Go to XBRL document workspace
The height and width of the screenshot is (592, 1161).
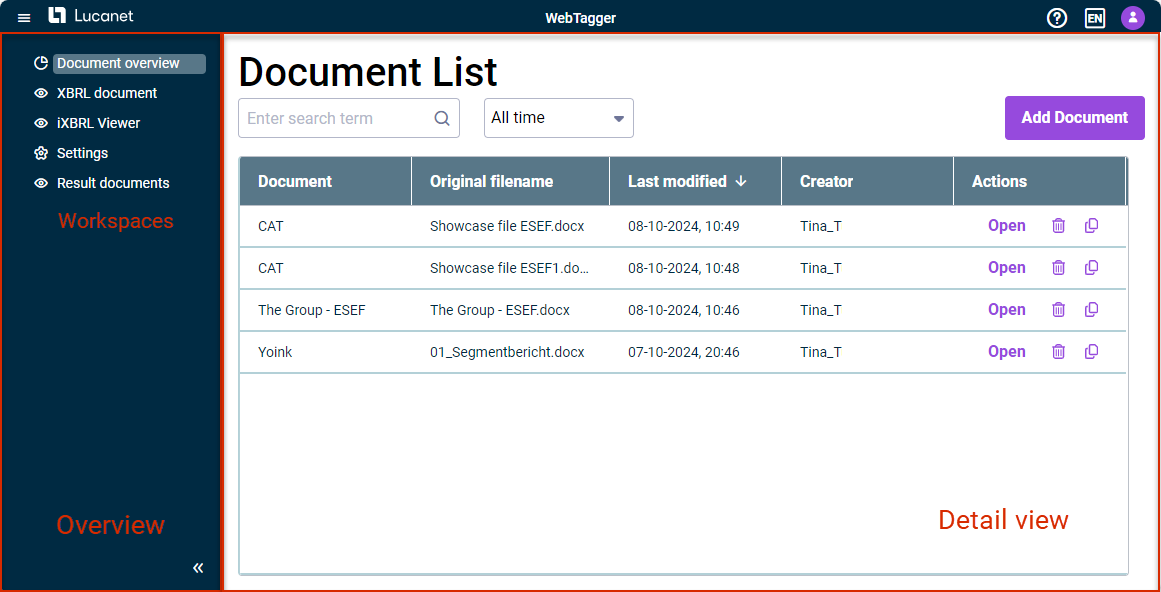point(107,93)
